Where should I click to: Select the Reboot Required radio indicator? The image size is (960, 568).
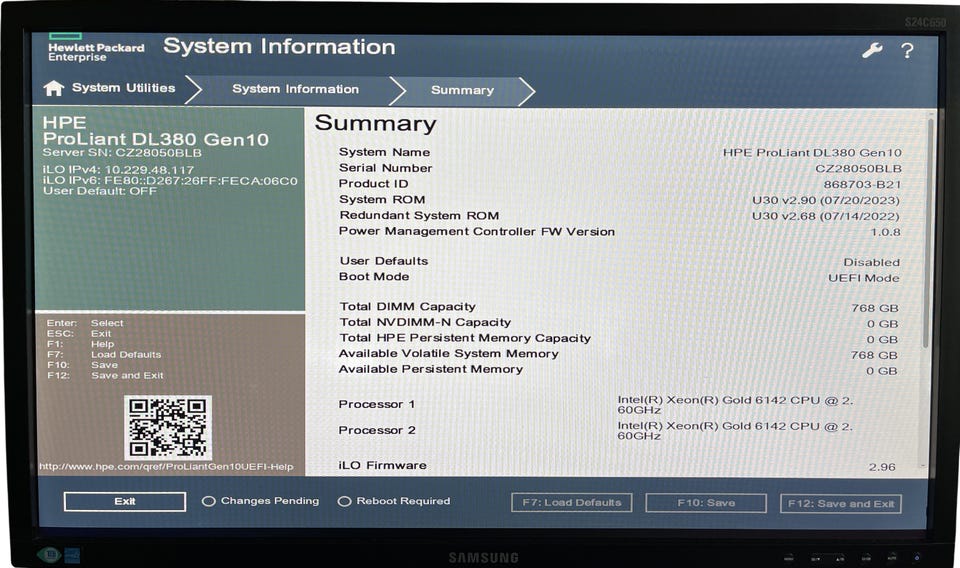pyautogui.click(x=345, y=501)
